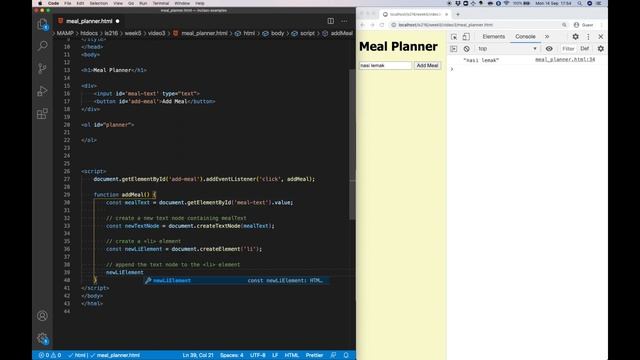640x360 pixels.
Task: Open editor More Actions ellipsis menu
Action: 344,21
